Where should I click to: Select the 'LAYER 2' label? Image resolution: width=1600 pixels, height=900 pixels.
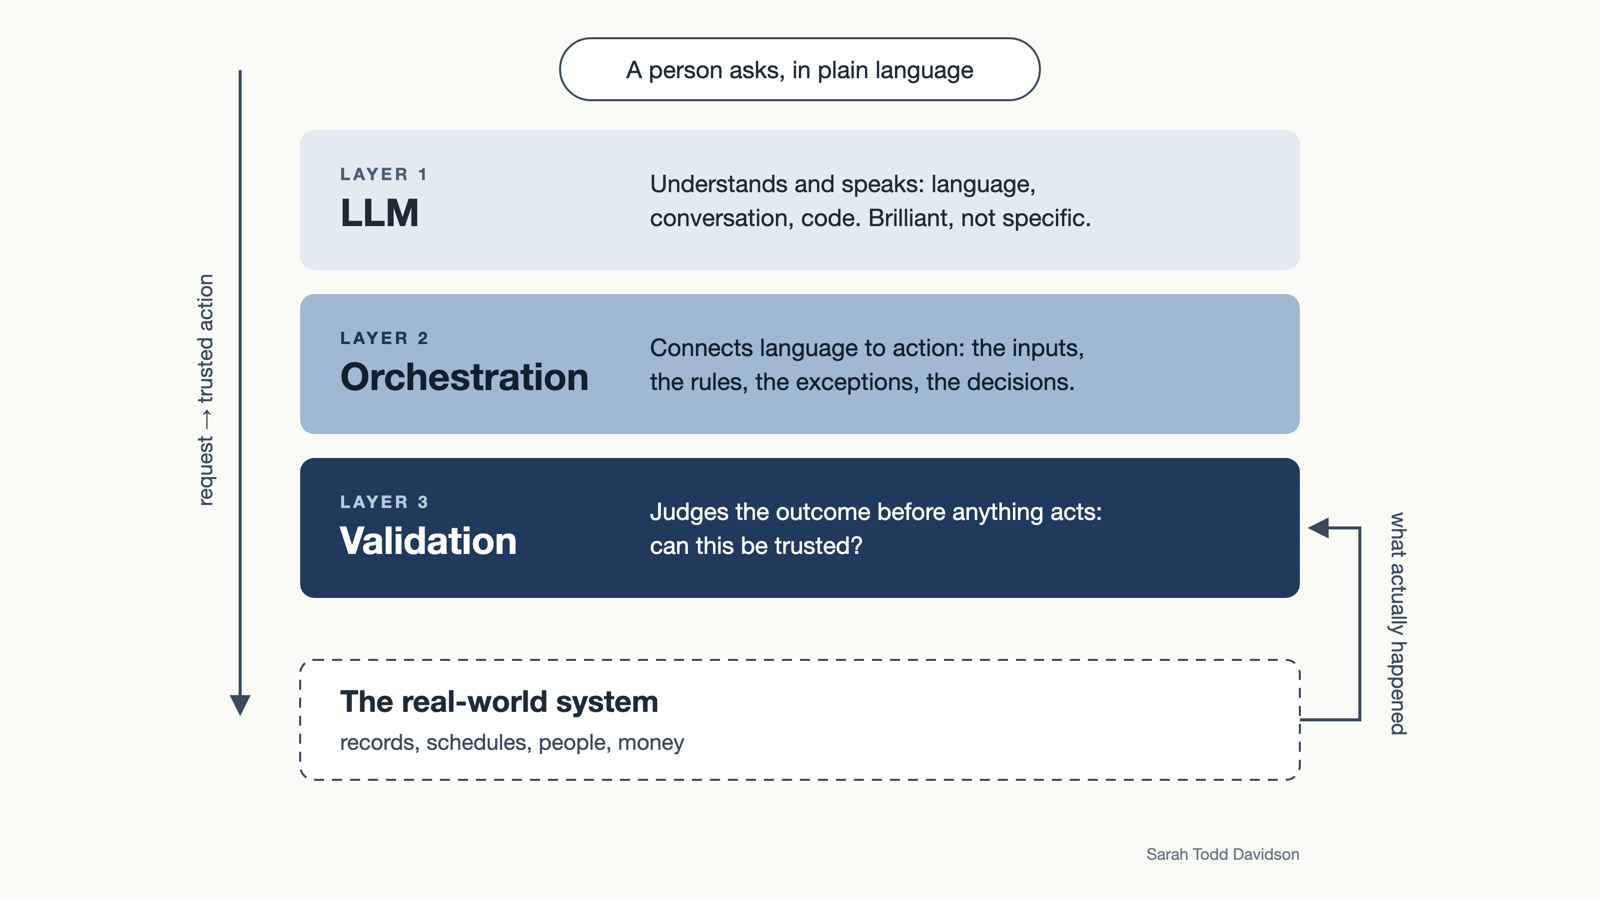(x=384, y=338)
